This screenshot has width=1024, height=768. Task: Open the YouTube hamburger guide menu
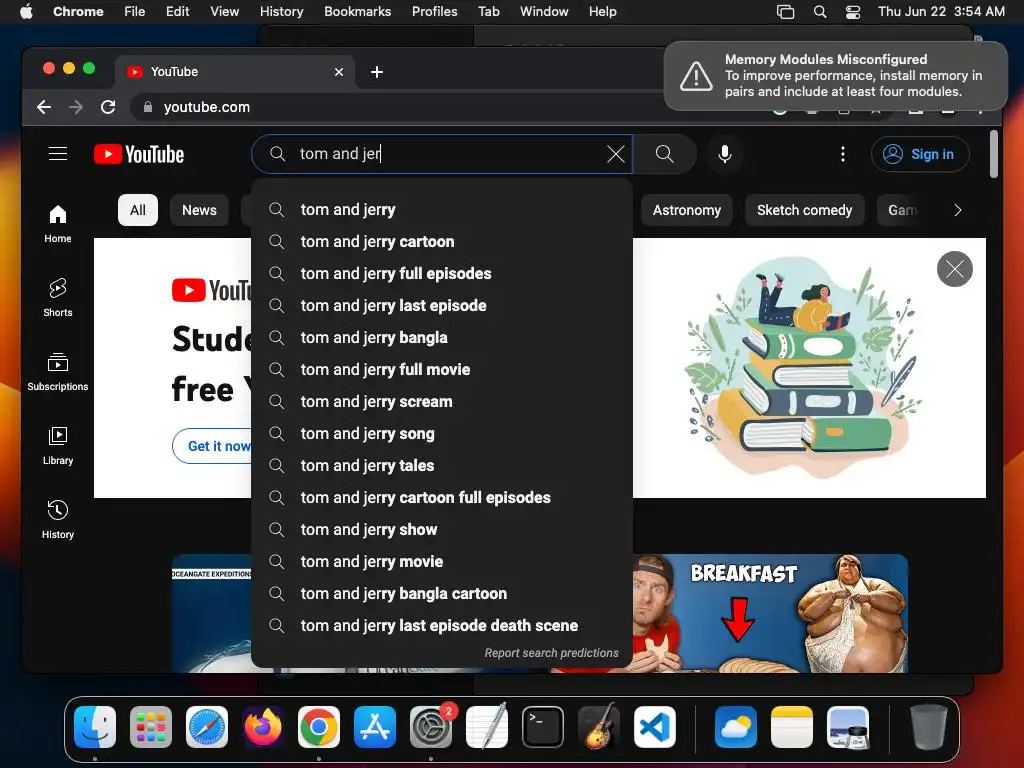click(58, 154)
